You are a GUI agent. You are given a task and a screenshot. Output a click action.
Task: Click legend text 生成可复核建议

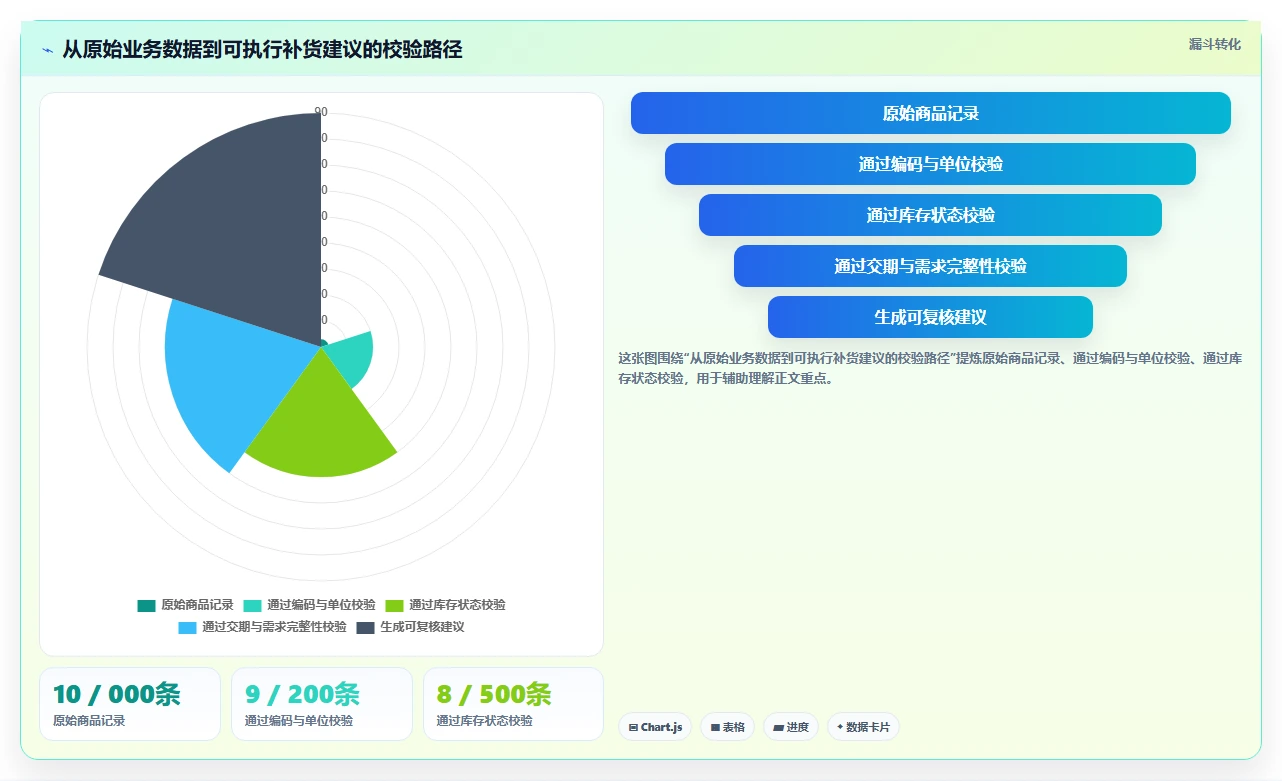click(x=422, y=627)
